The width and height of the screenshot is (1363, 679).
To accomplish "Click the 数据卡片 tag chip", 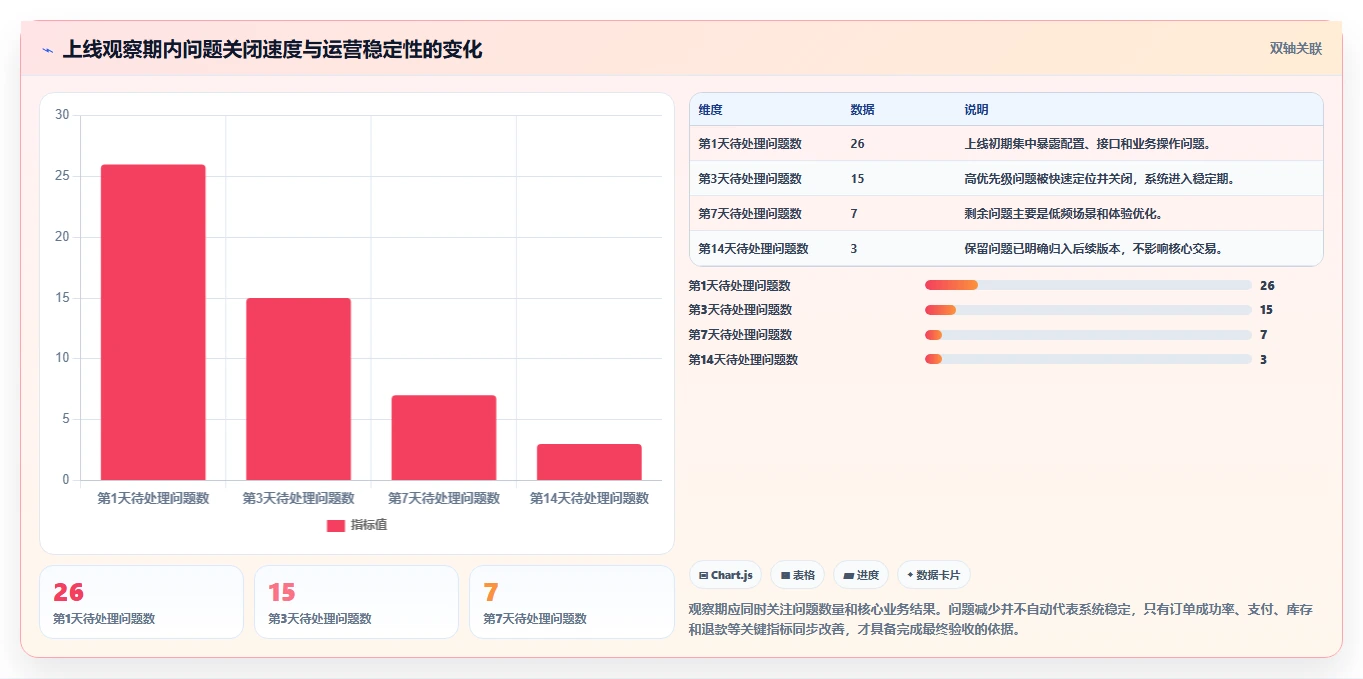I will click(x=934, y=575).
